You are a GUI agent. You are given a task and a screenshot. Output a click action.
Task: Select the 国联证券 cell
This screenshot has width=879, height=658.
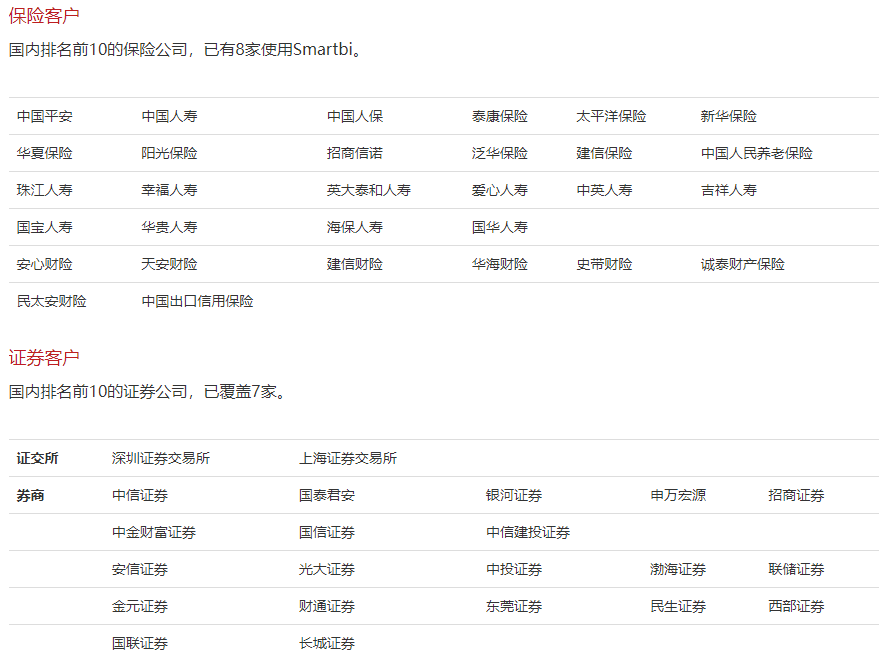140,643
